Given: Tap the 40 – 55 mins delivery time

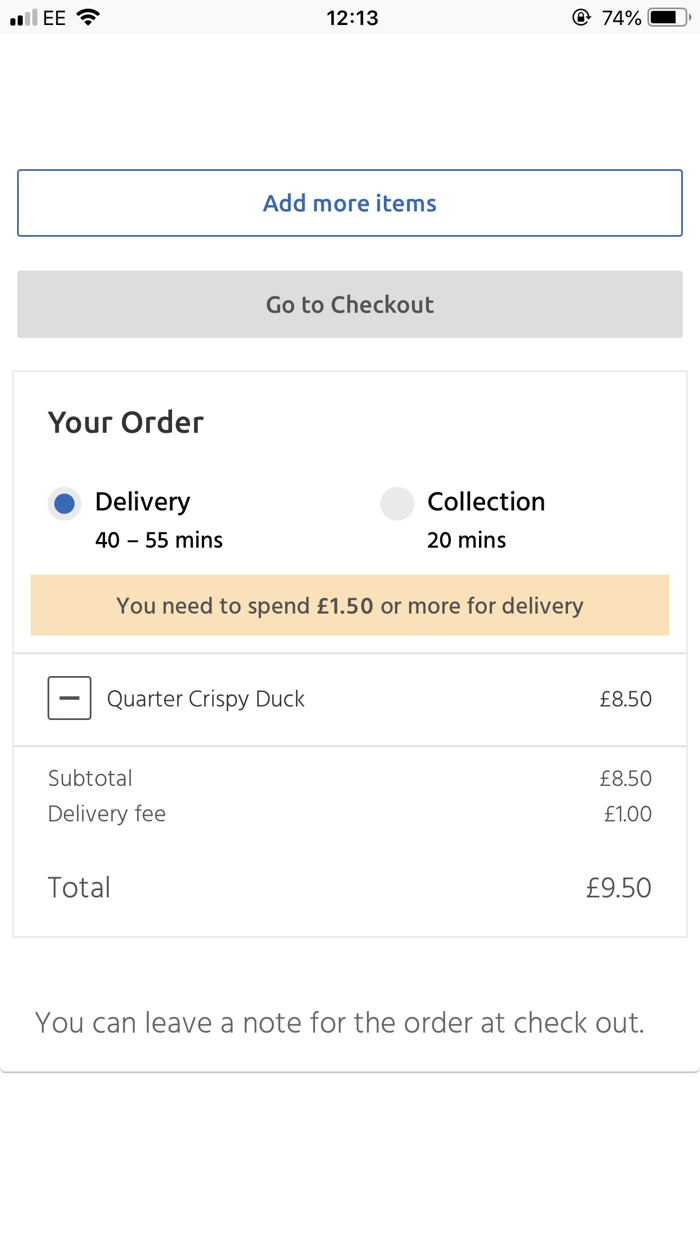Looking at the screenshot, I should click(x=159, y=540).
